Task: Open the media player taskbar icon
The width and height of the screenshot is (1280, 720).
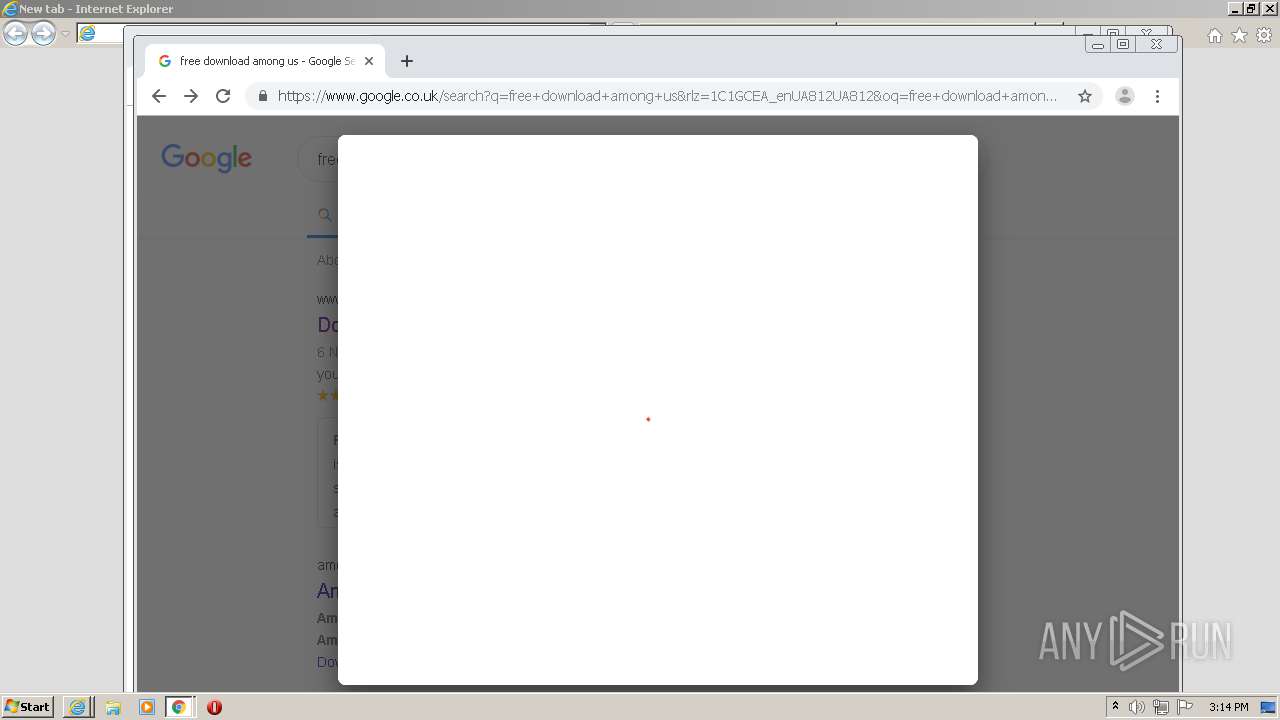Action: [147, 707]
